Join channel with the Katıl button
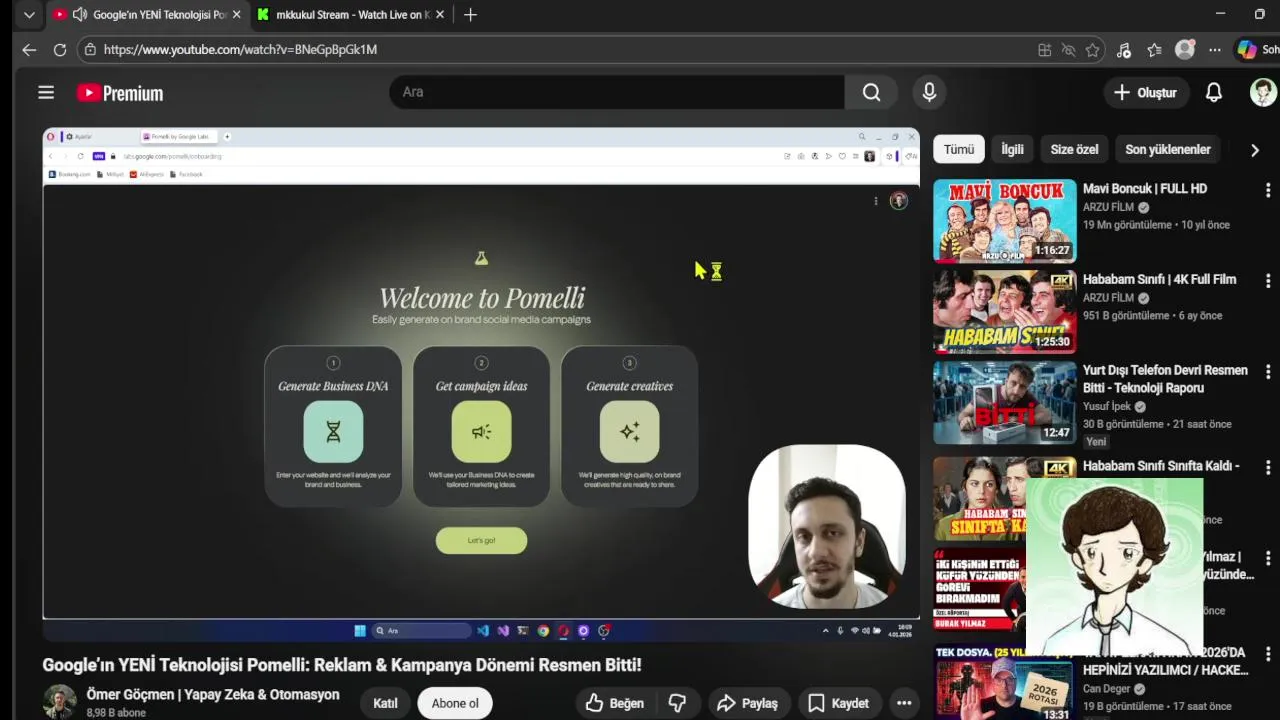Image resolution: width=1280 pixels, height=720 pixels. (x=385, y=703)
